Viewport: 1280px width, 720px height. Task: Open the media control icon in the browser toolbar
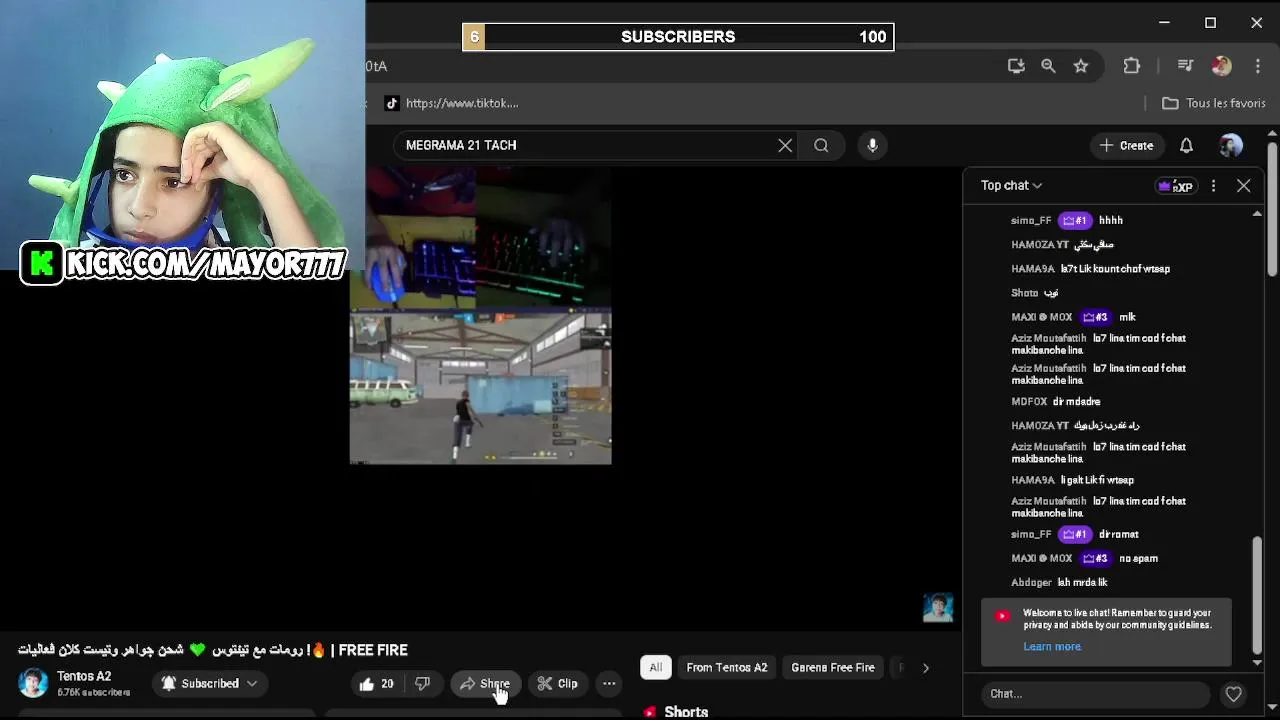[x=1185, y=66]
